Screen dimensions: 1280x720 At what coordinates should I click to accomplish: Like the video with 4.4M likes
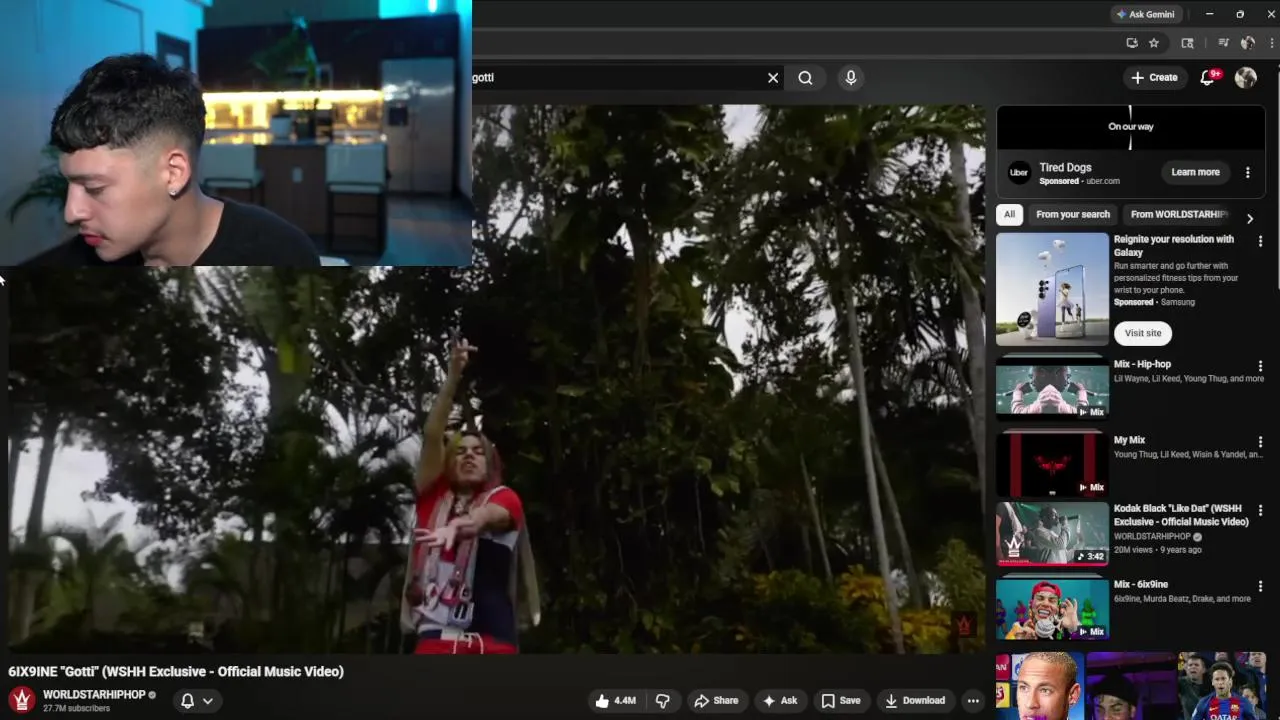pos(616,701)
